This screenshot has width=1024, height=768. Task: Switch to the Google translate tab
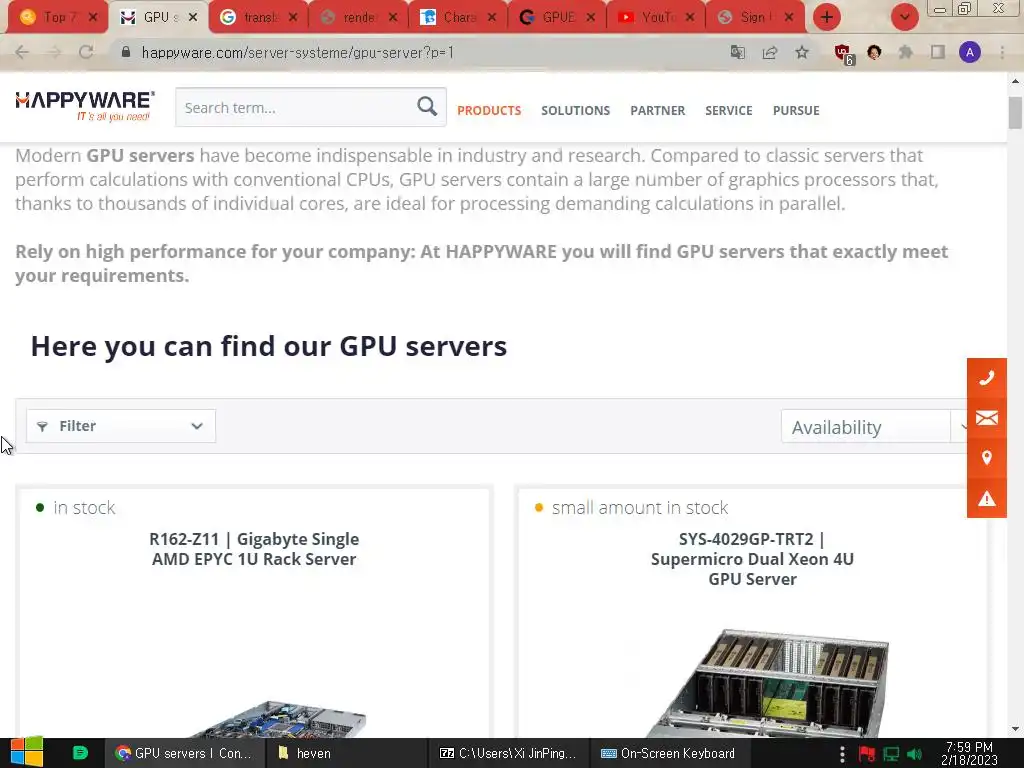[x=259, y=17]
